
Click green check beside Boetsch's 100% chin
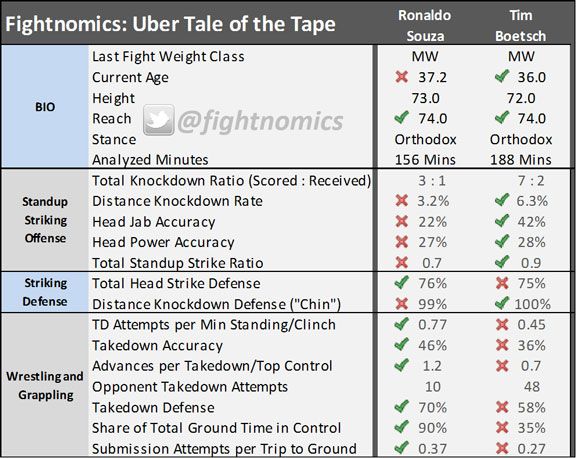[501, 303]
